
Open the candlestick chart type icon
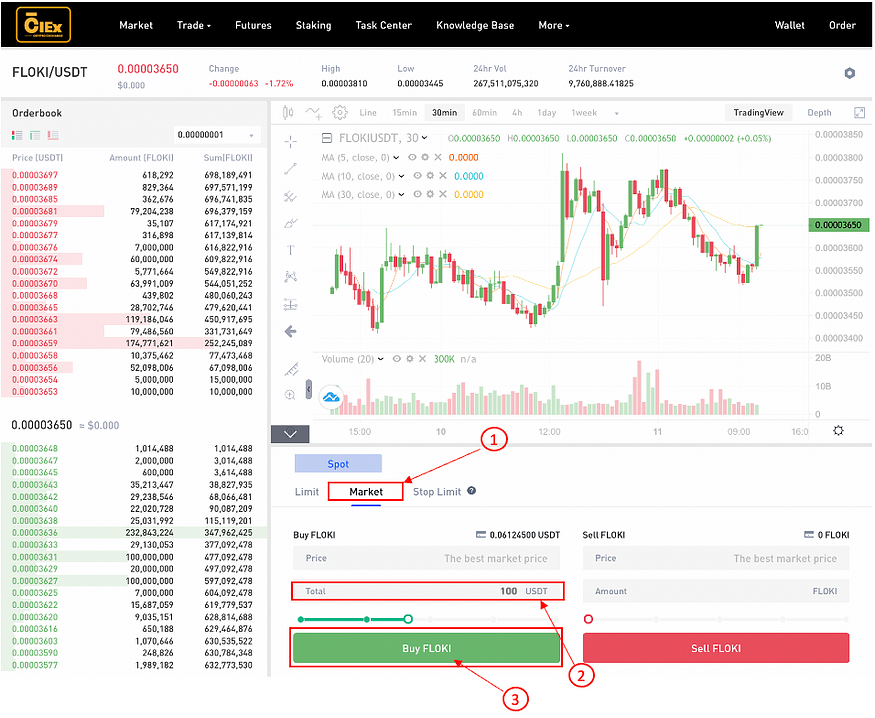[288, 113]
